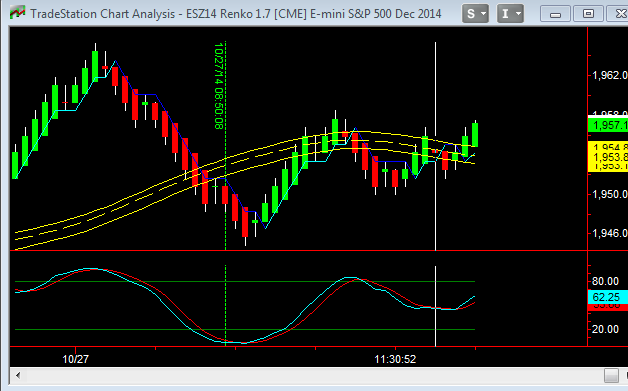Click the latest green Renko bar at right

(475, 135)
